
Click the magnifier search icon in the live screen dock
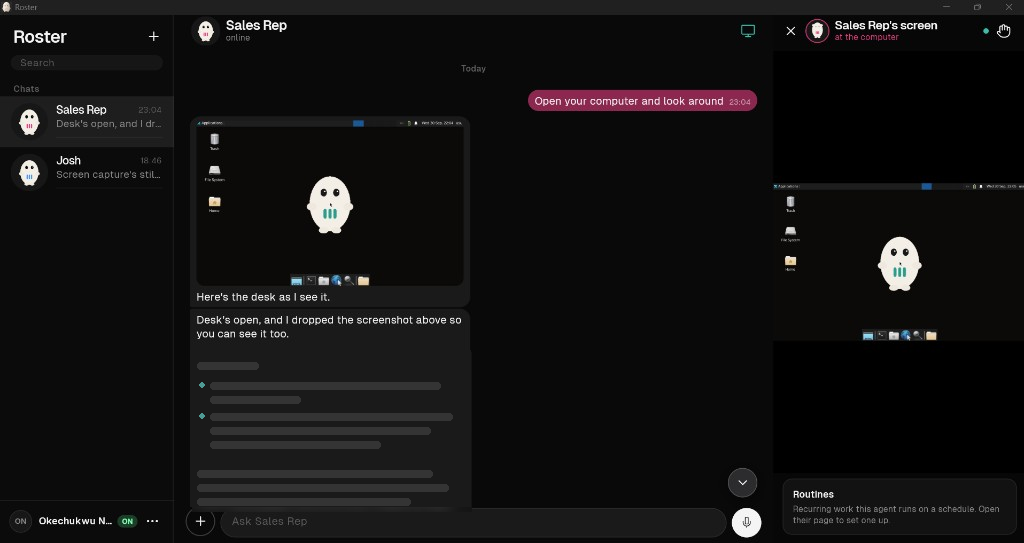pyautogui.click(x=918, y=335)
